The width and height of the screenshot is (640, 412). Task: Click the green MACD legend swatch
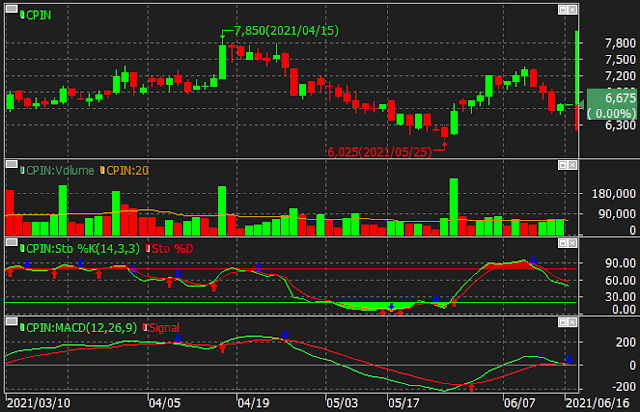tap(22, 327)
